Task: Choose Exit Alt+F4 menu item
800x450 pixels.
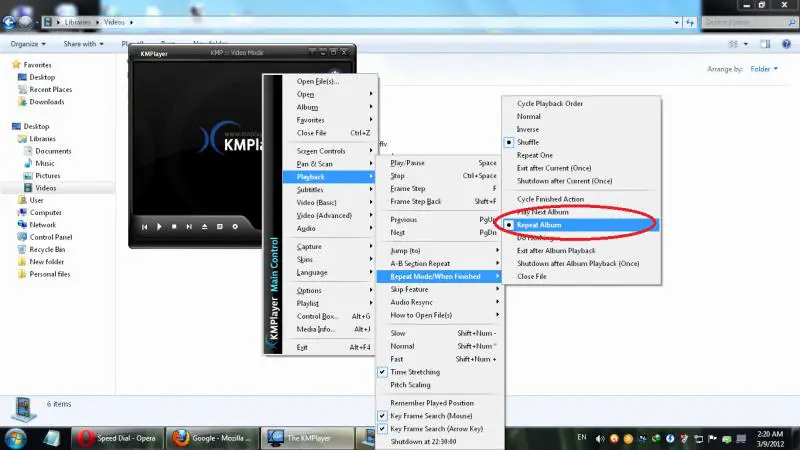Action: click(x=330, y=347)
